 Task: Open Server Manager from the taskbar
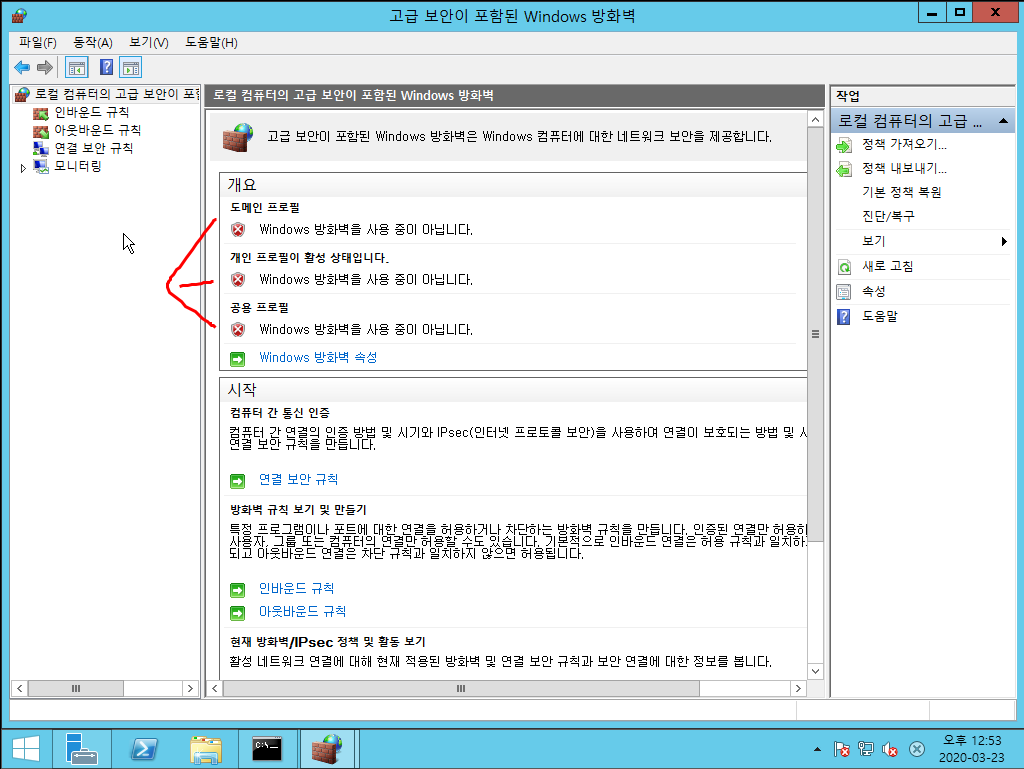tap(82, 749)
